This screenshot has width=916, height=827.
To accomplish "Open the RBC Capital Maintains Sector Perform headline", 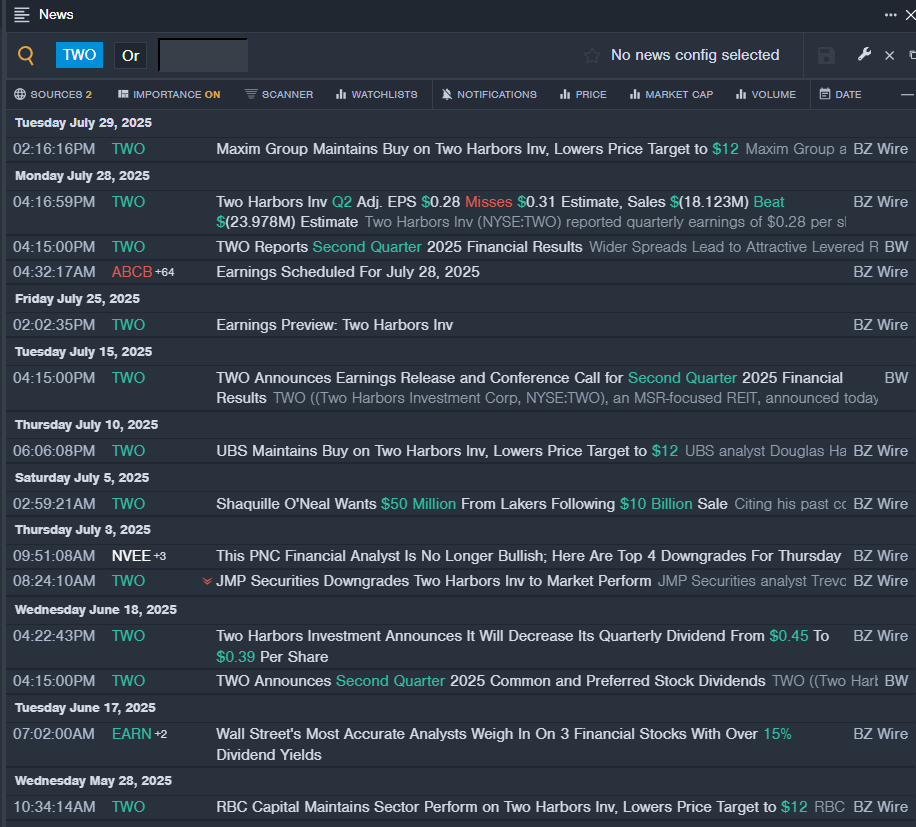I will click(512, 807).
